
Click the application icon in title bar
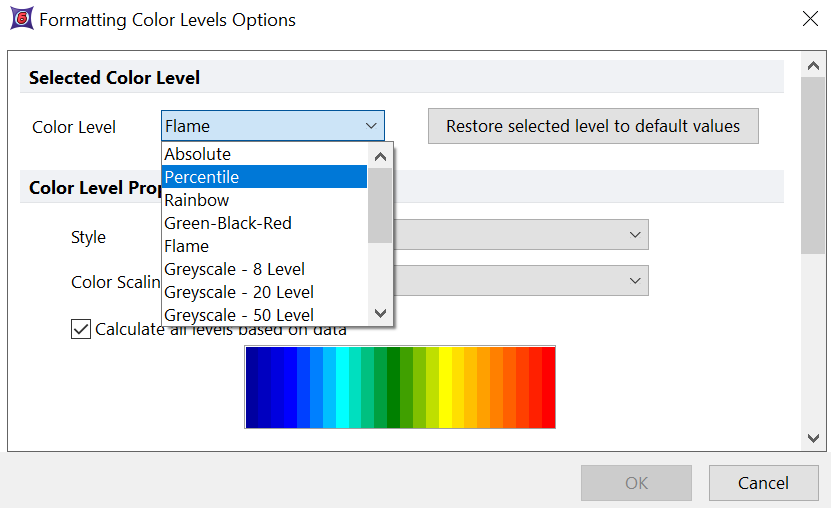tap(20, 20)
